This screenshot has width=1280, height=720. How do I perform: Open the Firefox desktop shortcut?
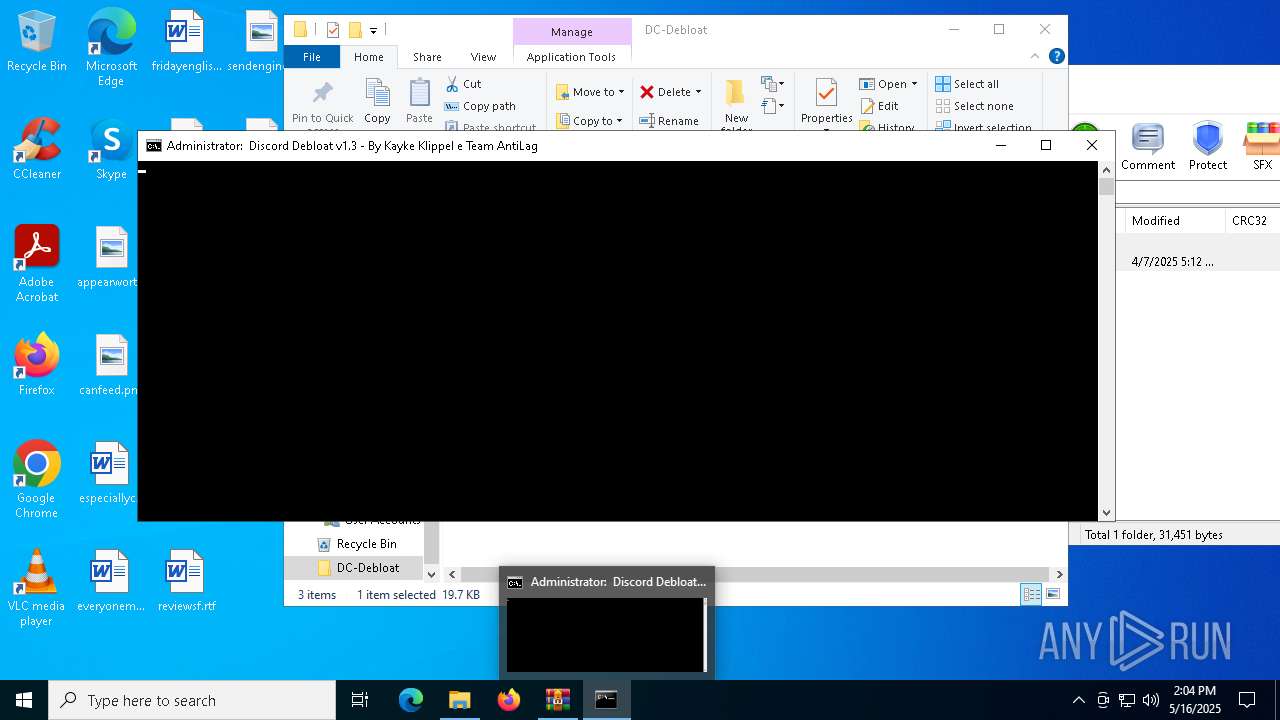36,366
